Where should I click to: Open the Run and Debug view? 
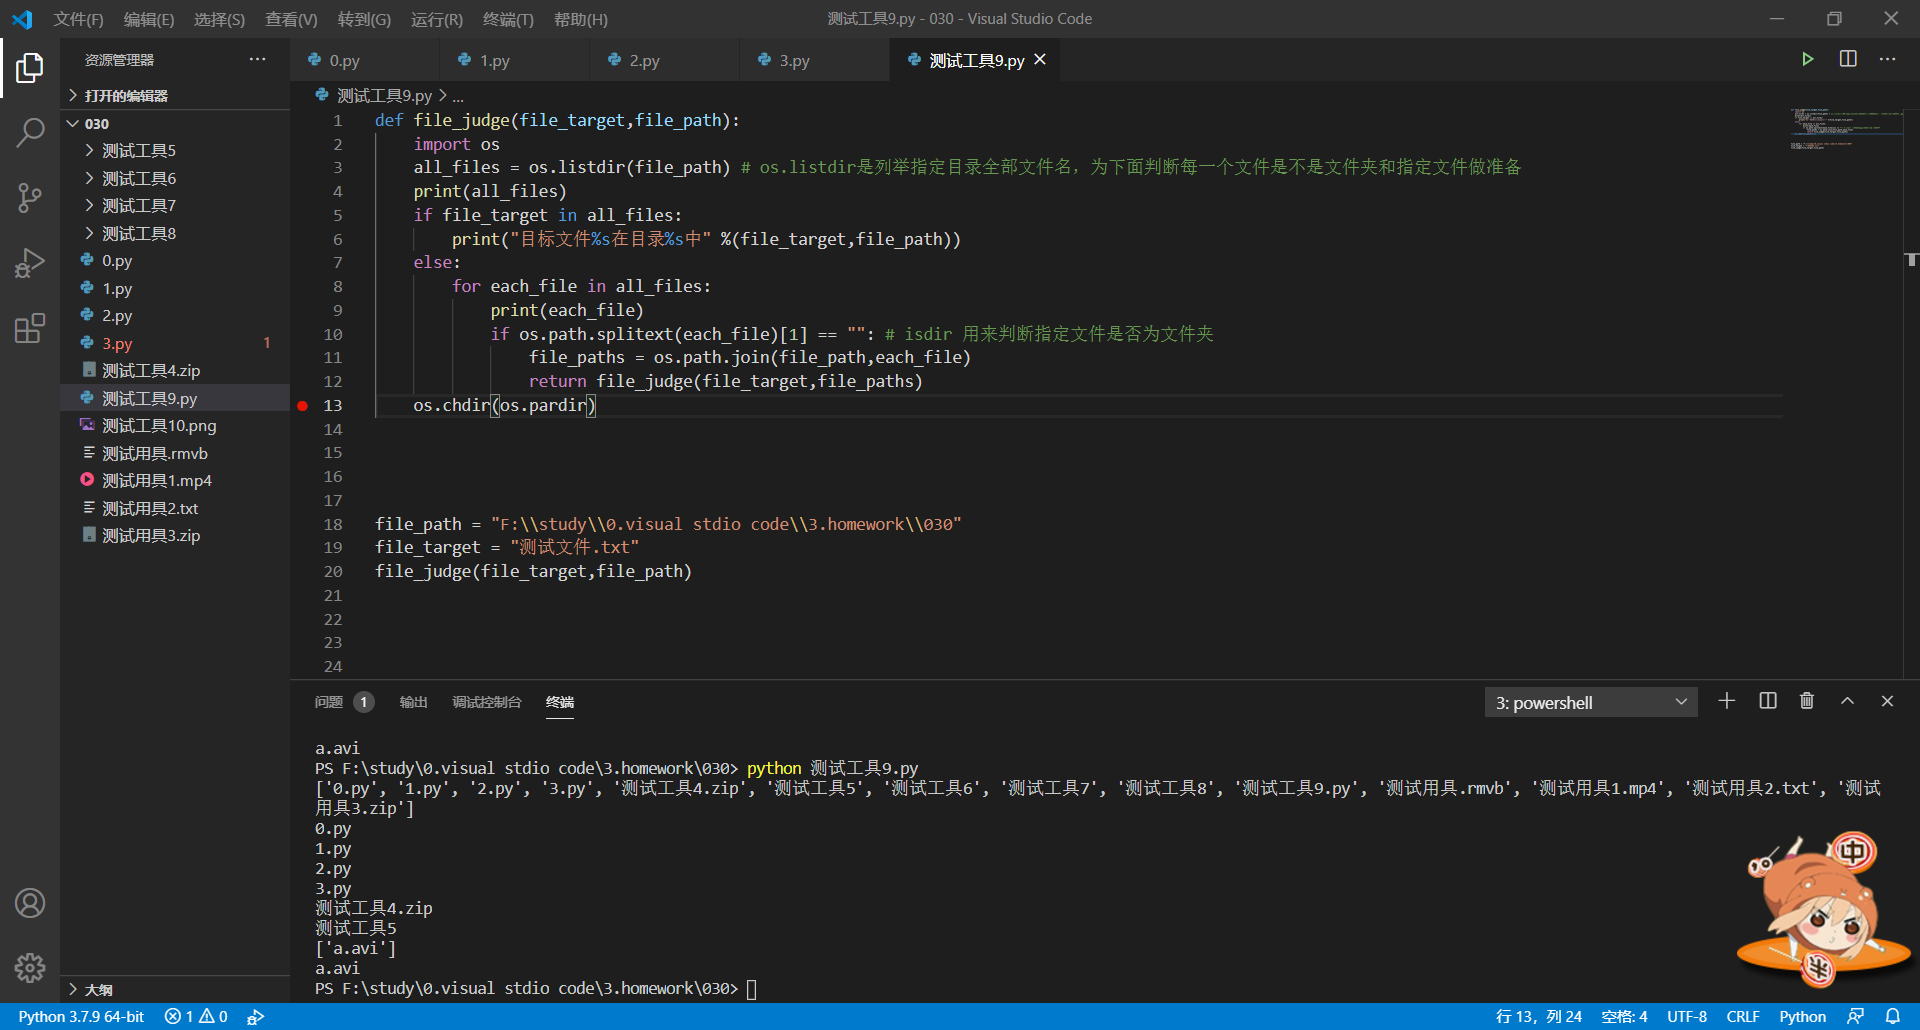coord(30,263)
